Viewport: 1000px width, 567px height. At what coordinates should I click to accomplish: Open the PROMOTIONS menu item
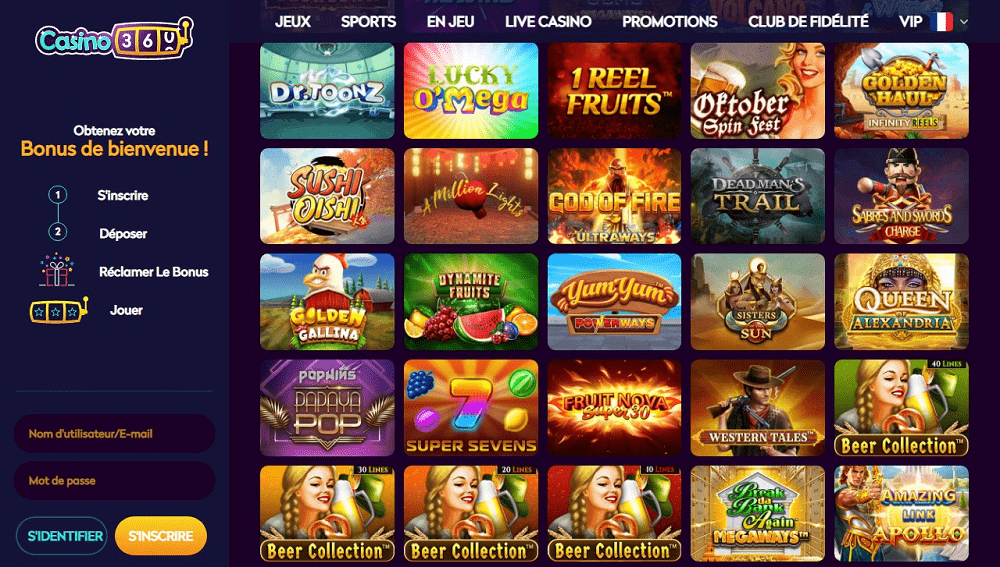pos(670,22)
